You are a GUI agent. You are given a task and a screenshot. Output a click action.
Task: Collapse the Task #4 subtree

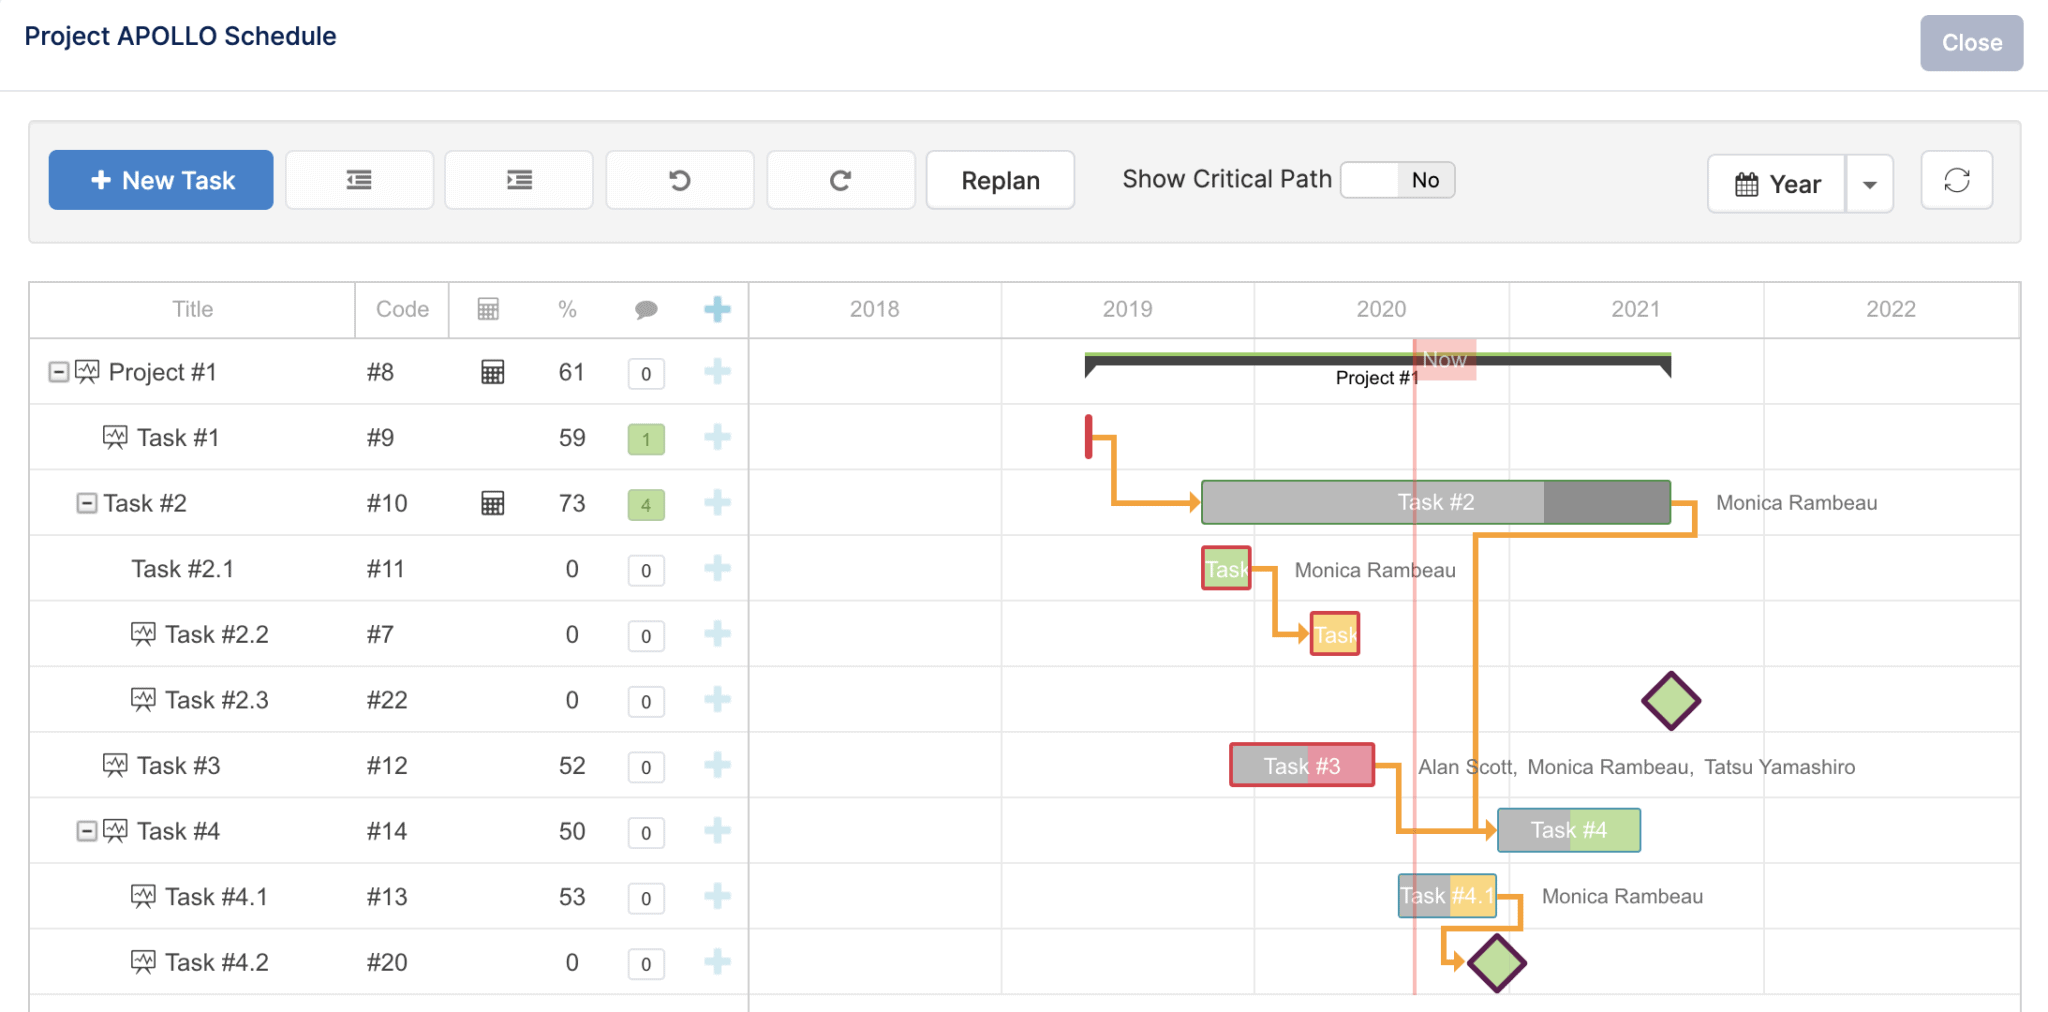coord(85,831)
